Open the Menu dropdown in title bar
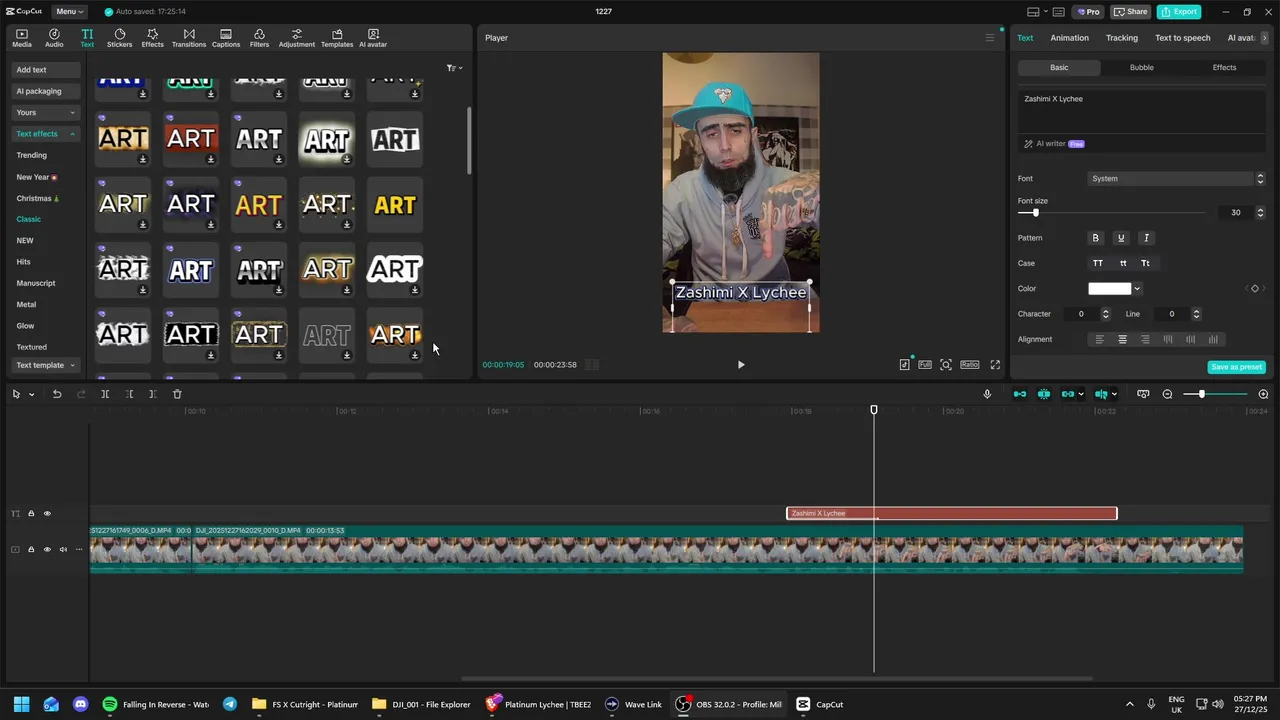The width and height of the screenshot is (1280, 720). [x=68, y=11]
